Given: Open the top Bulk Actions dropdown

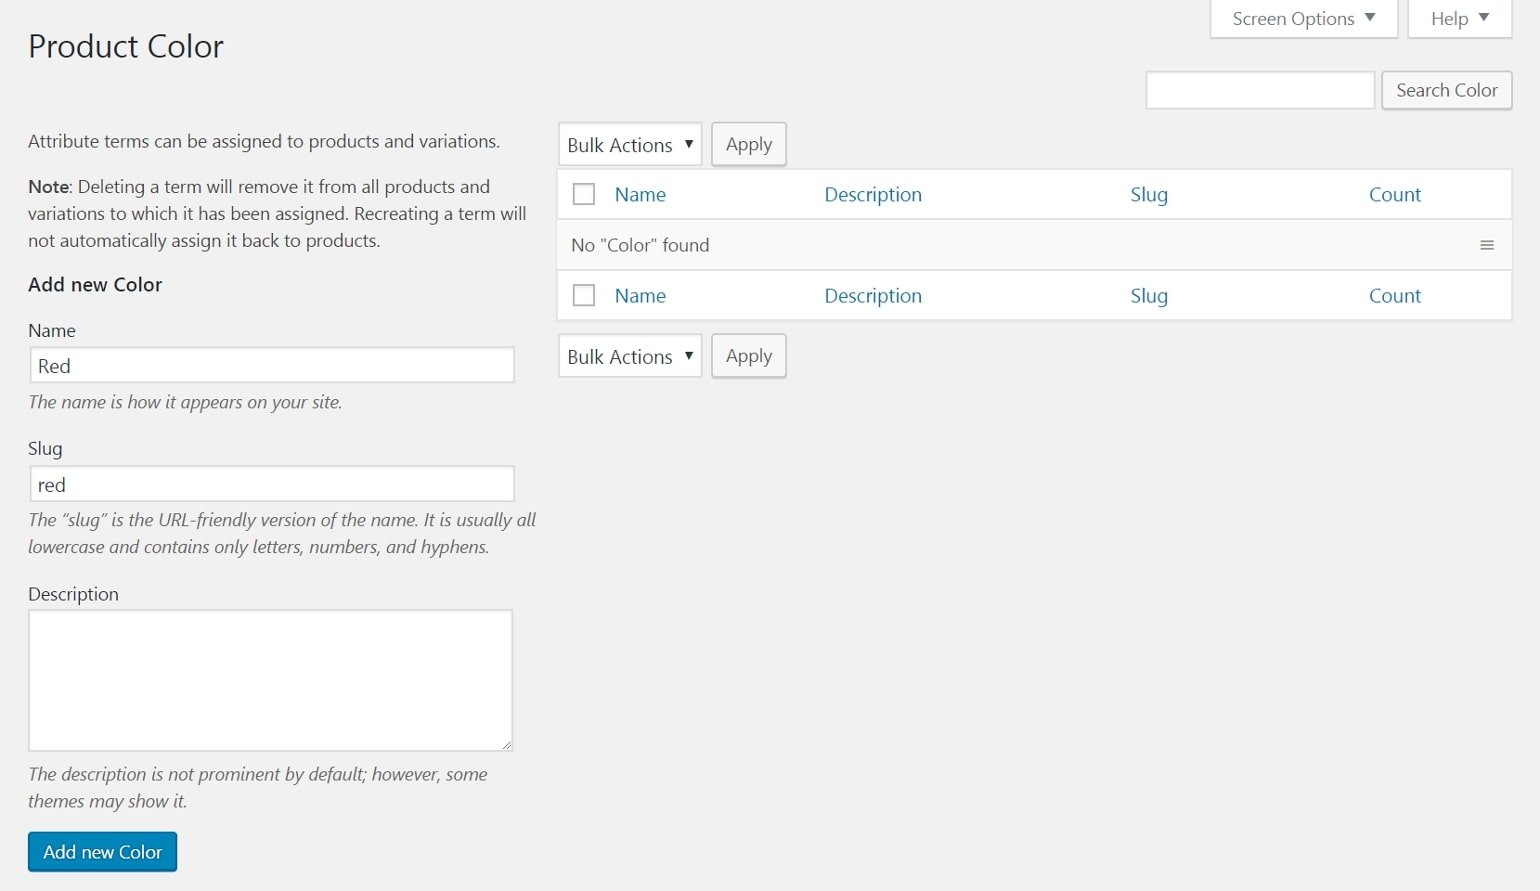Looking at the screenshot, I should [x=629, y=144].
